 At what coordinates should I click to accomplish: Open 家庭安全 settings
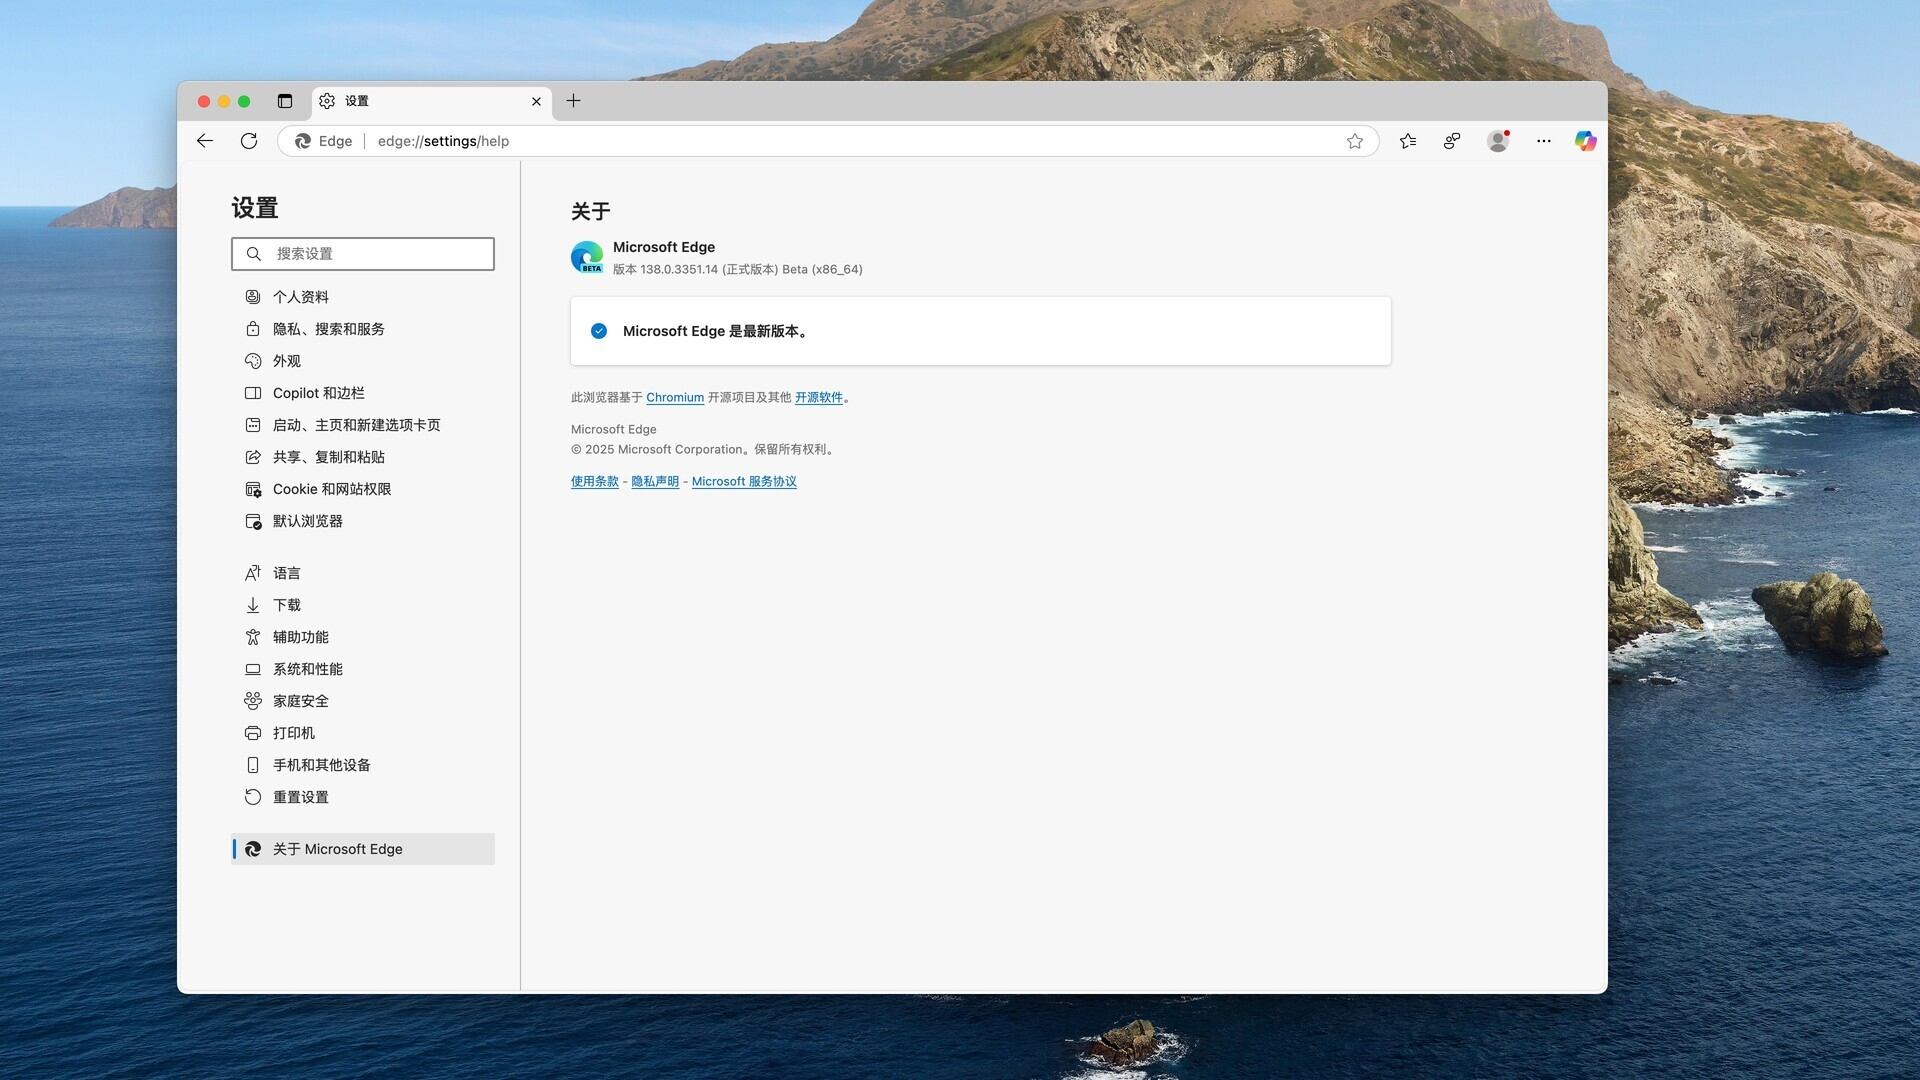pos(363,701)
